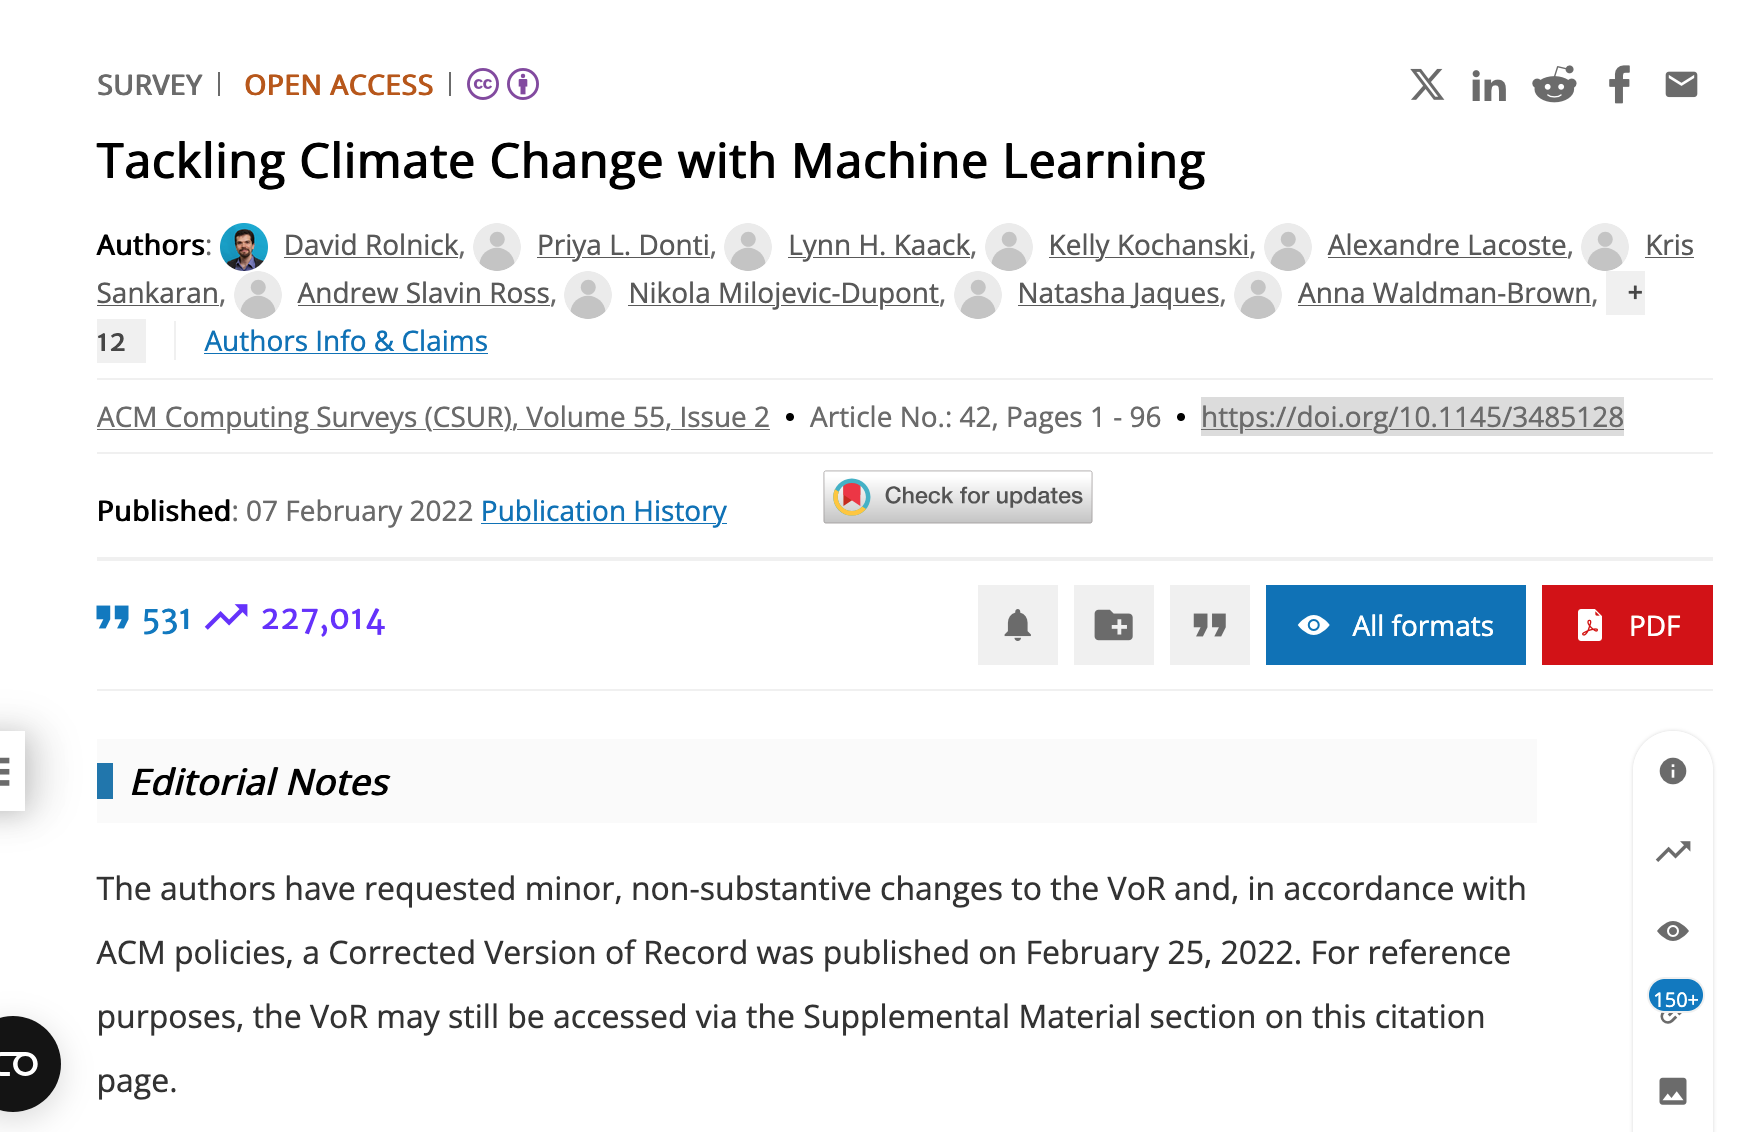Open left table of contents menu
1764x1132 pixels.
coord(8,771)
